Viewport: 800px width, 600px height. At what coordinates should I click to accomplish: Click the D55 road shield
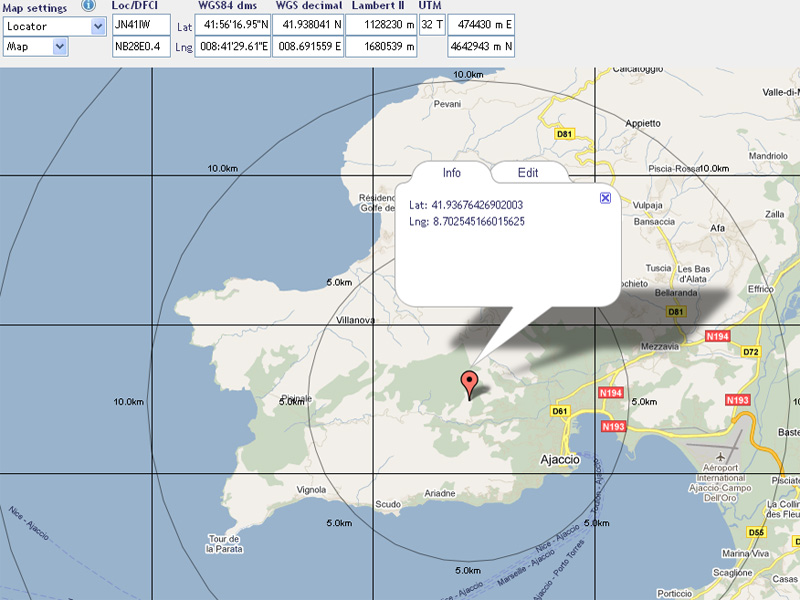(x=756, y=533)
